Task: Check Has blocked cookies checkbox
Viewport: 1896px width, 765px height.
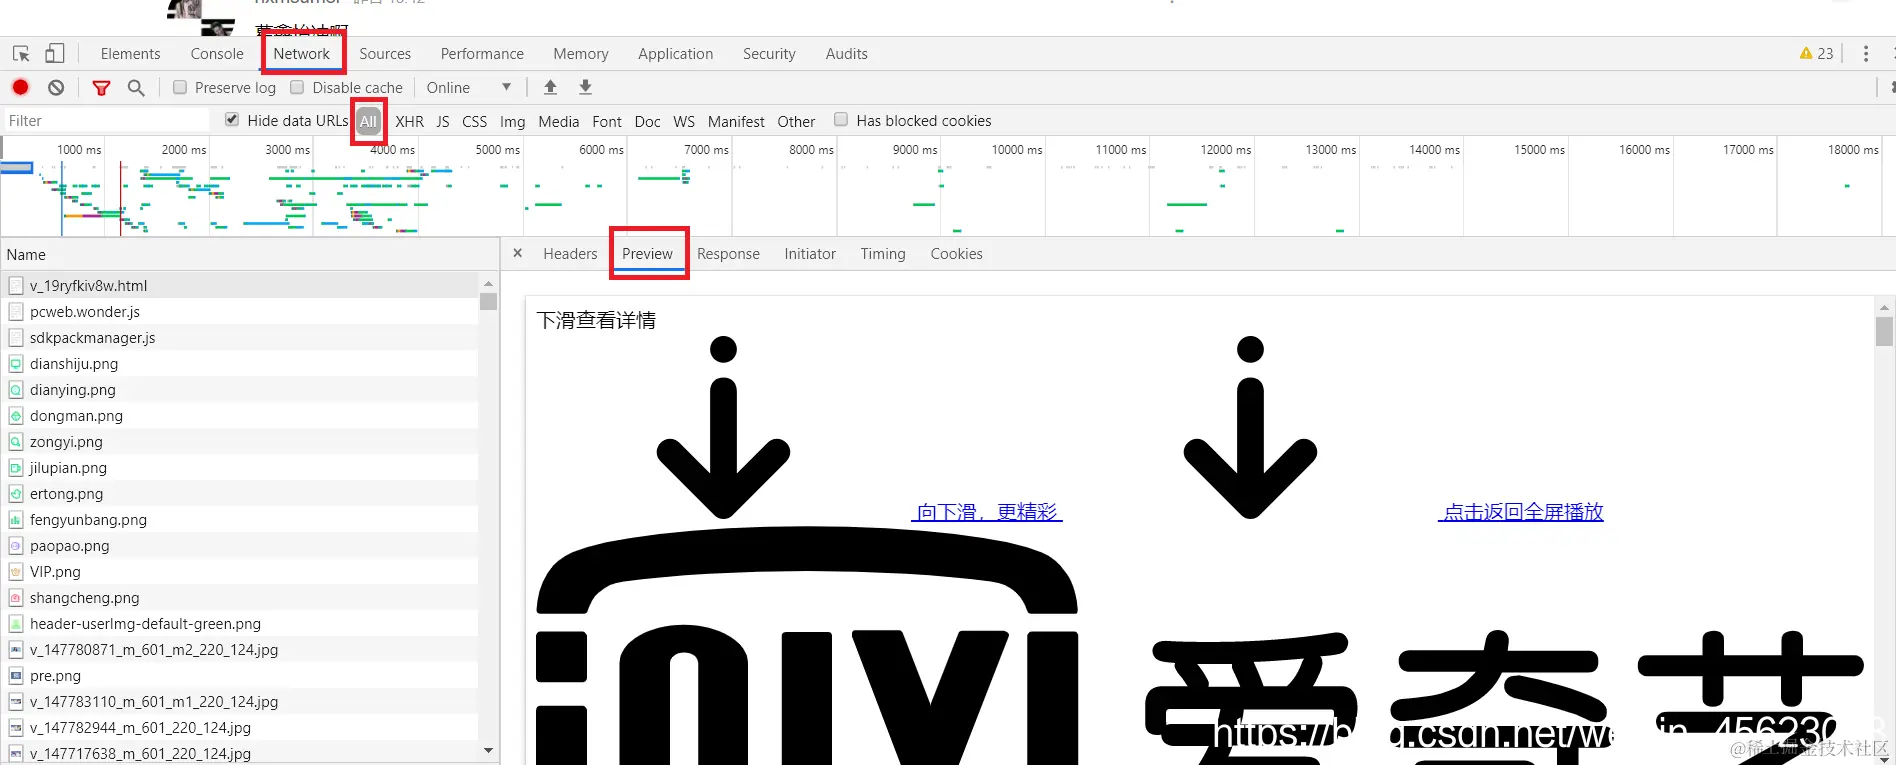Action: click(841, 120)
